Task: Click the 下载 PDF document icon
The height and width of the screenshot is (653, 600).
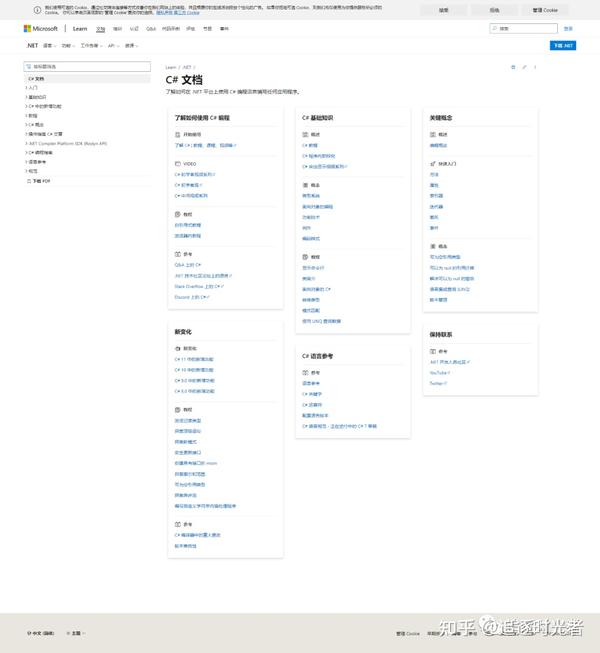Action: (x=29, y=181)
